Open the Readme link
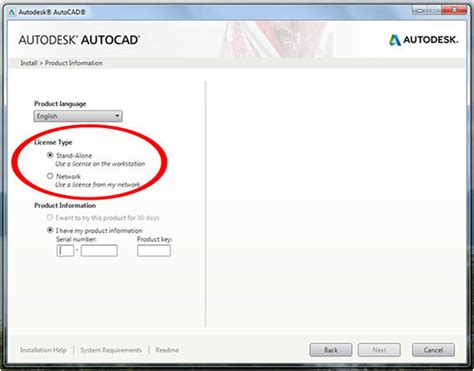This screenshot has width=474, height=371. pos(167,350)
